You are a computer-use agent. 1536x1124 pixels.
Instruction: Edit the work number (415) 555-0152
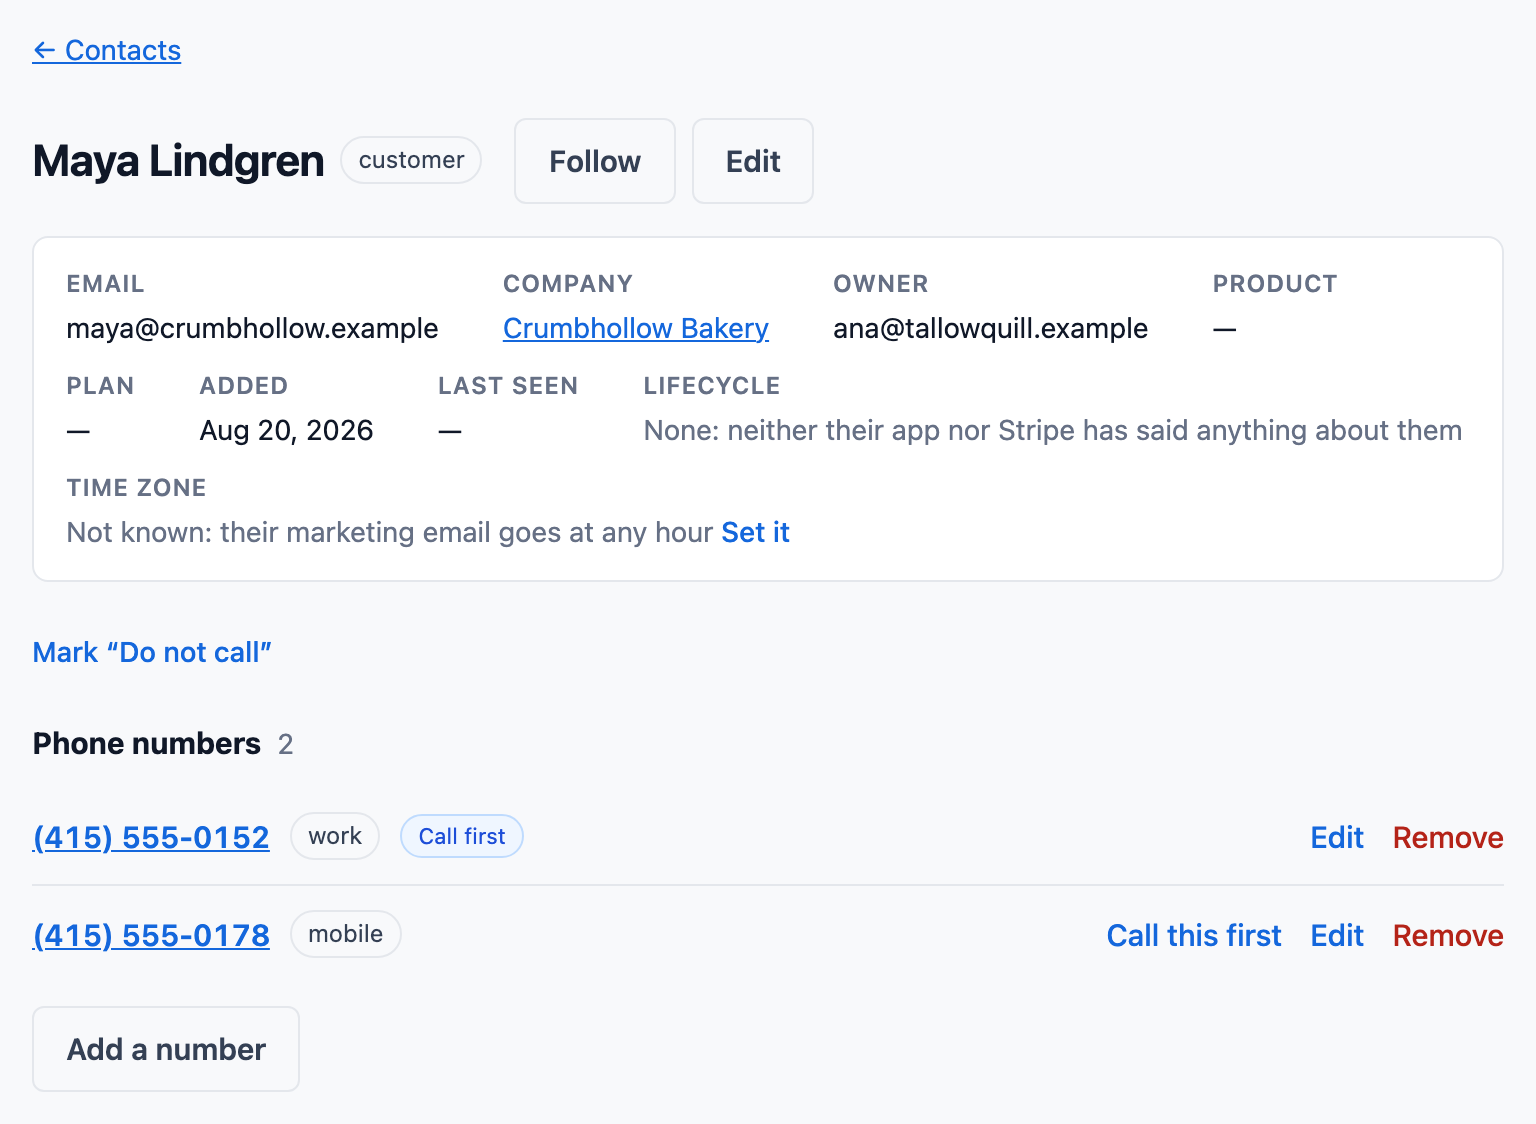[1337, 837]
